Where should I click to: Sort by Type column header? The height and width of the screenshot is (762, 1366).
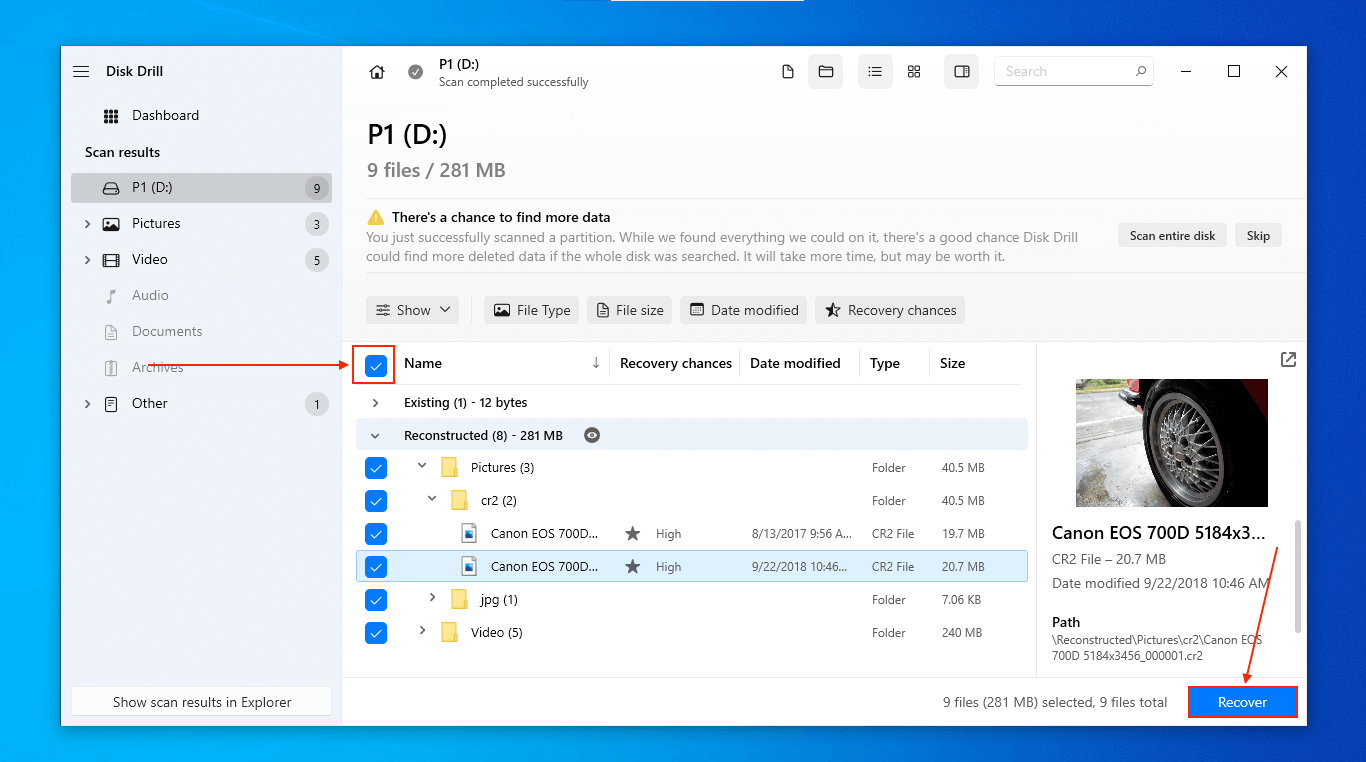point(885,363)
